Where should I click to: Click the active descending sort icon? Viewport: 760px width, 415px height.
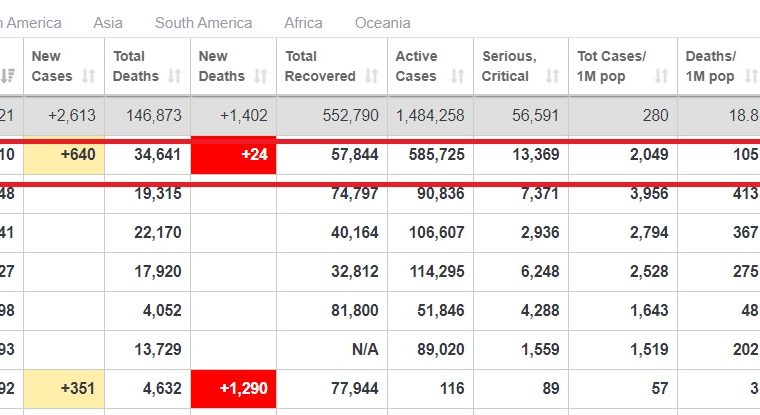point(8,76)
